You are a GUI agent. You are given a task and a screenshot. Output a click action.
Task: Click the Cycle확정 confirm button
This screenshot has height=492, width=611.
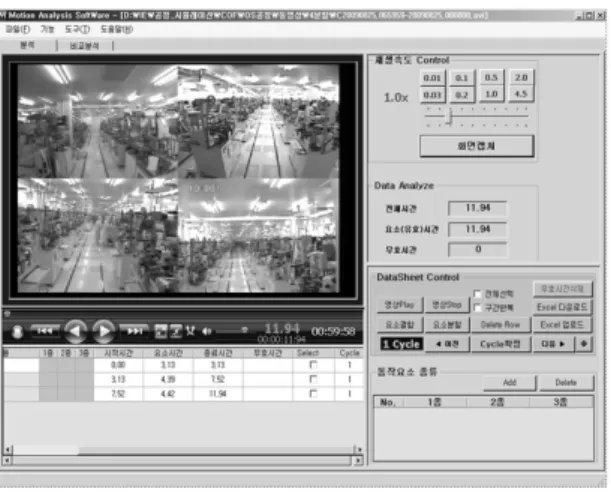pyautogui.click(x=500, y=344)
